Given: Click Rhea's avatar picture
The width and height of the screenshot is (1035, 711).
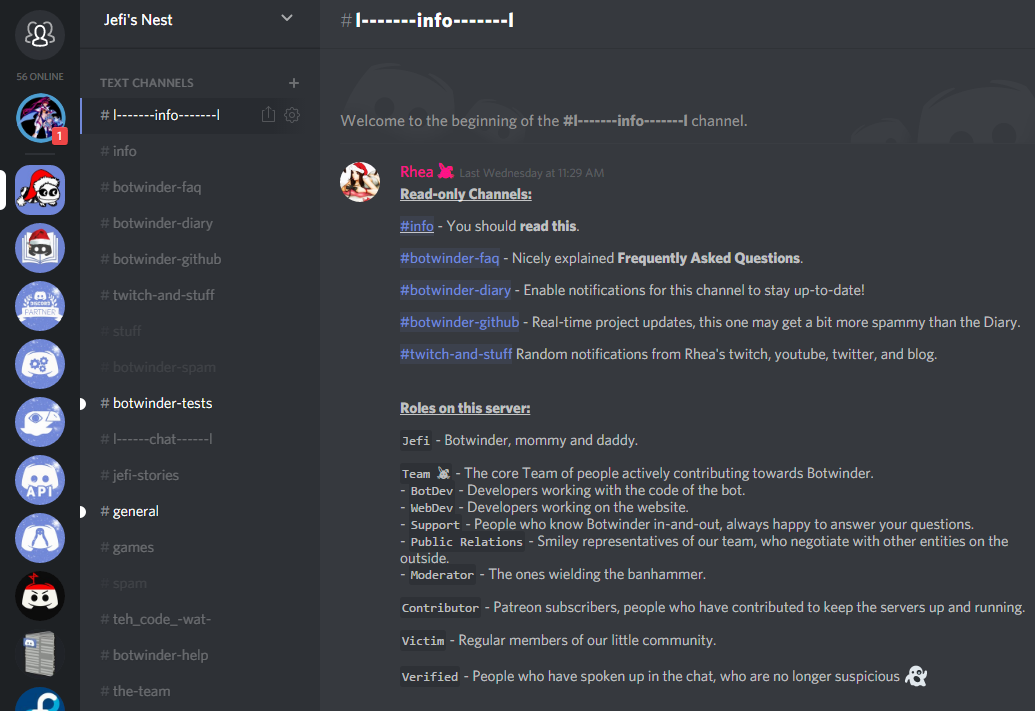Looking at the screenshot, I should point(360,182).
